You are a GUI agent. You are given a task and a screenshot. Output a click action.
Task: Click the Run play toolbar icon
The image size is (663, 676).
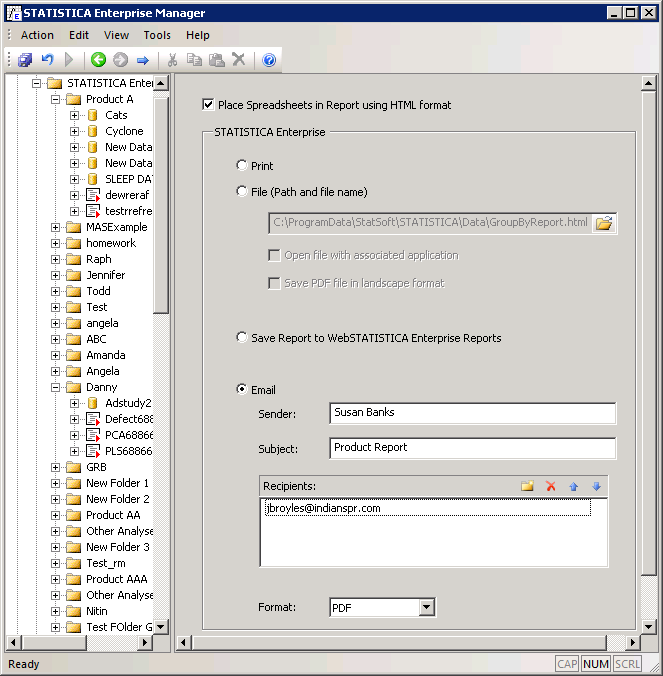tap(69, 59)
